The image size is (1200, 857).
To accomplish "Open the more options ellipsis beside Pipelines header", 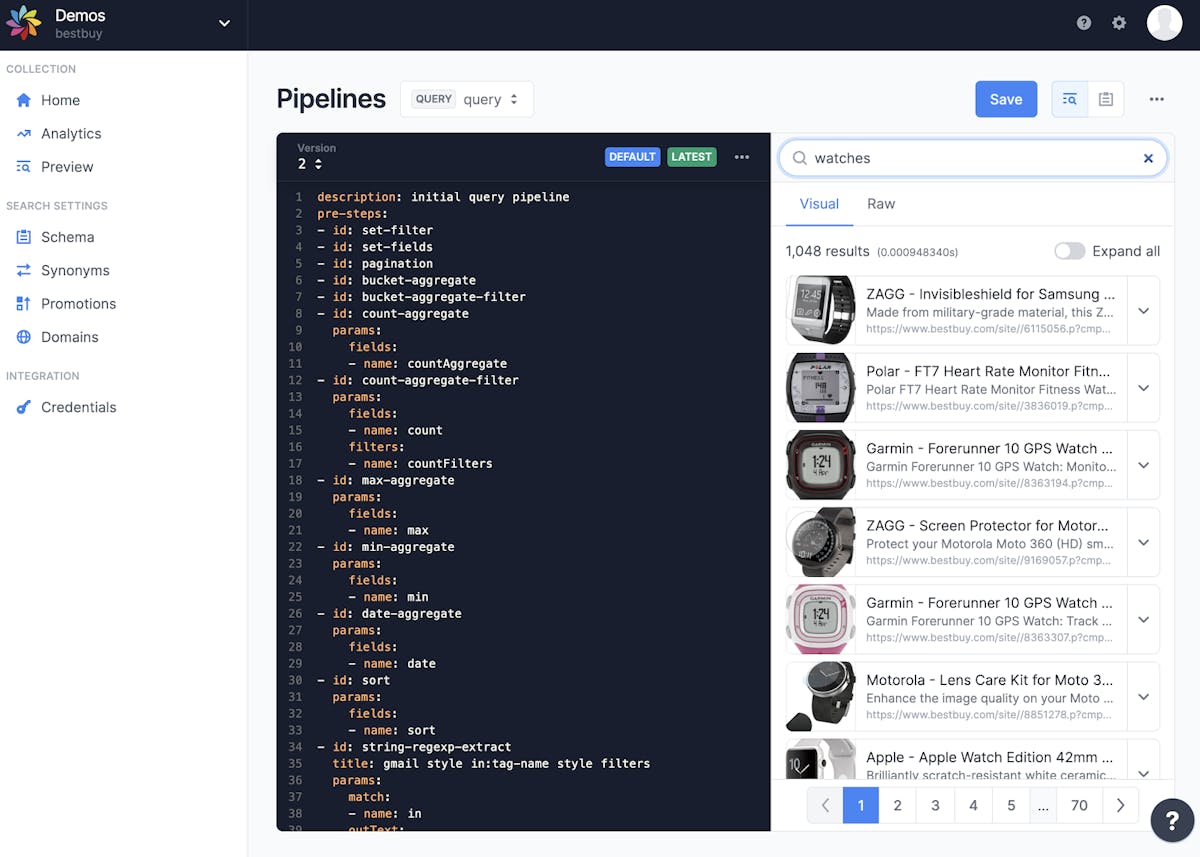I will pyautogui.click(x=1157, y=99).
